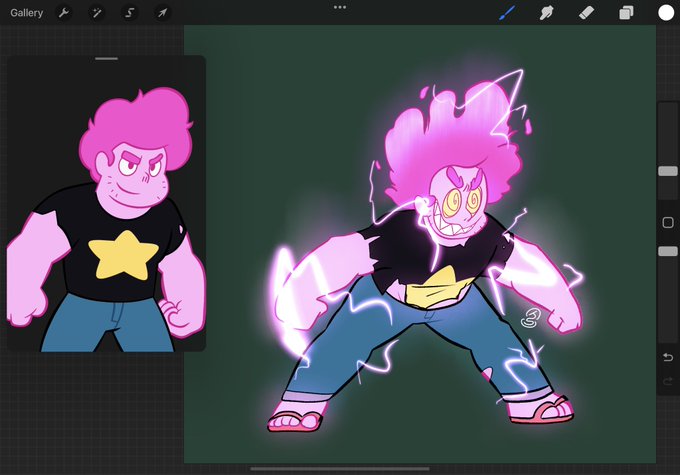This screenshot has width=680, height=475.
Task: Click the reference window's top drag handle
Action: (x=107, y=59)
